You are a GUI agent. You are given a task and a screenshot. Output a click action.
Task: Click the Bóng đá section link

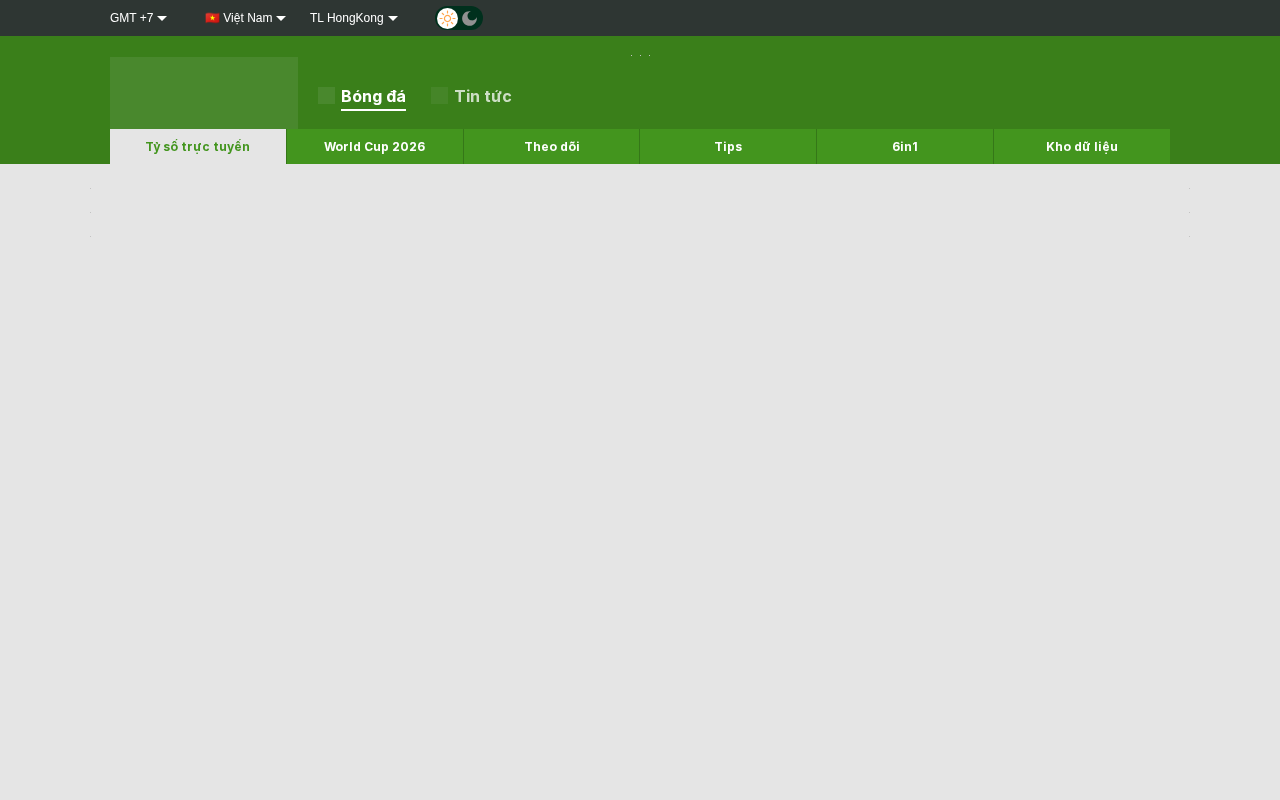point(373,96)
